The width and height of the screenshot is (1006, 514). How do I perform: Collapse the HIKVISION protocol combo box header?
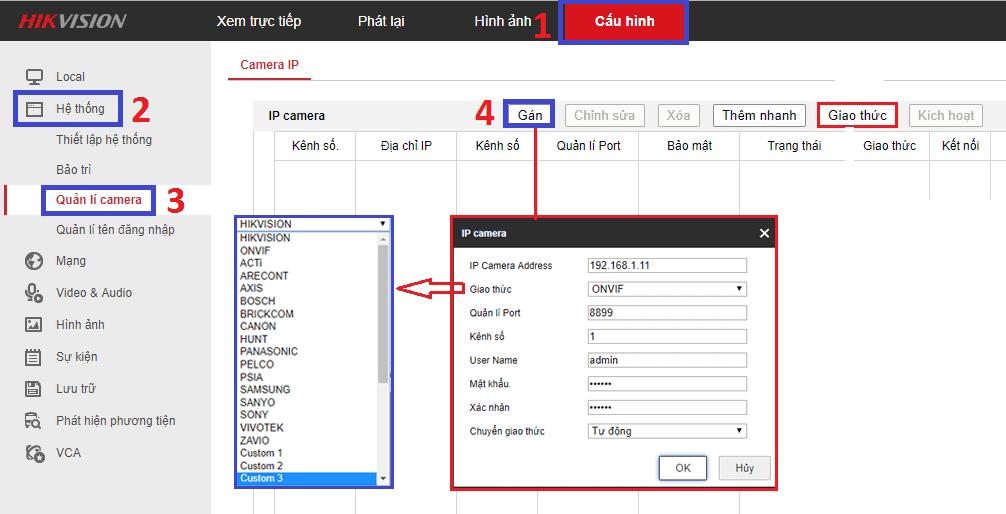pos(314,224)
